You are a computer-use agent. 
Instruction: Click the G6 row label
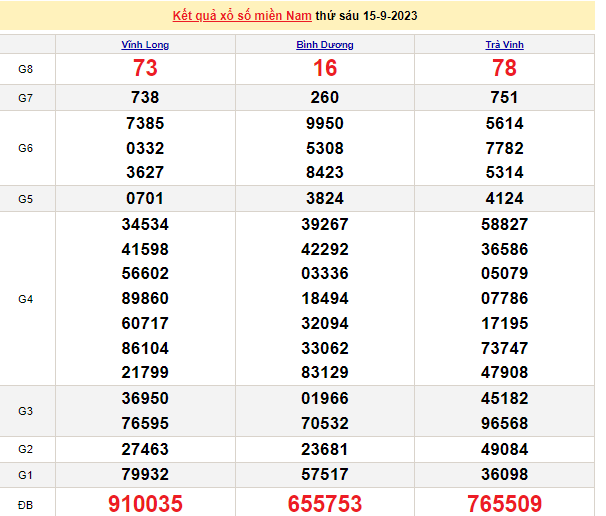[x=26, y=148]
